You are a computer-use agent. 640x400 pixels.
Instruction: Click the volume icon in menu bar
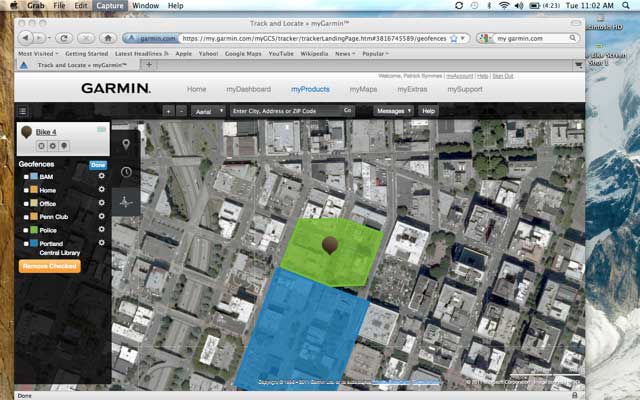[519, 5]
